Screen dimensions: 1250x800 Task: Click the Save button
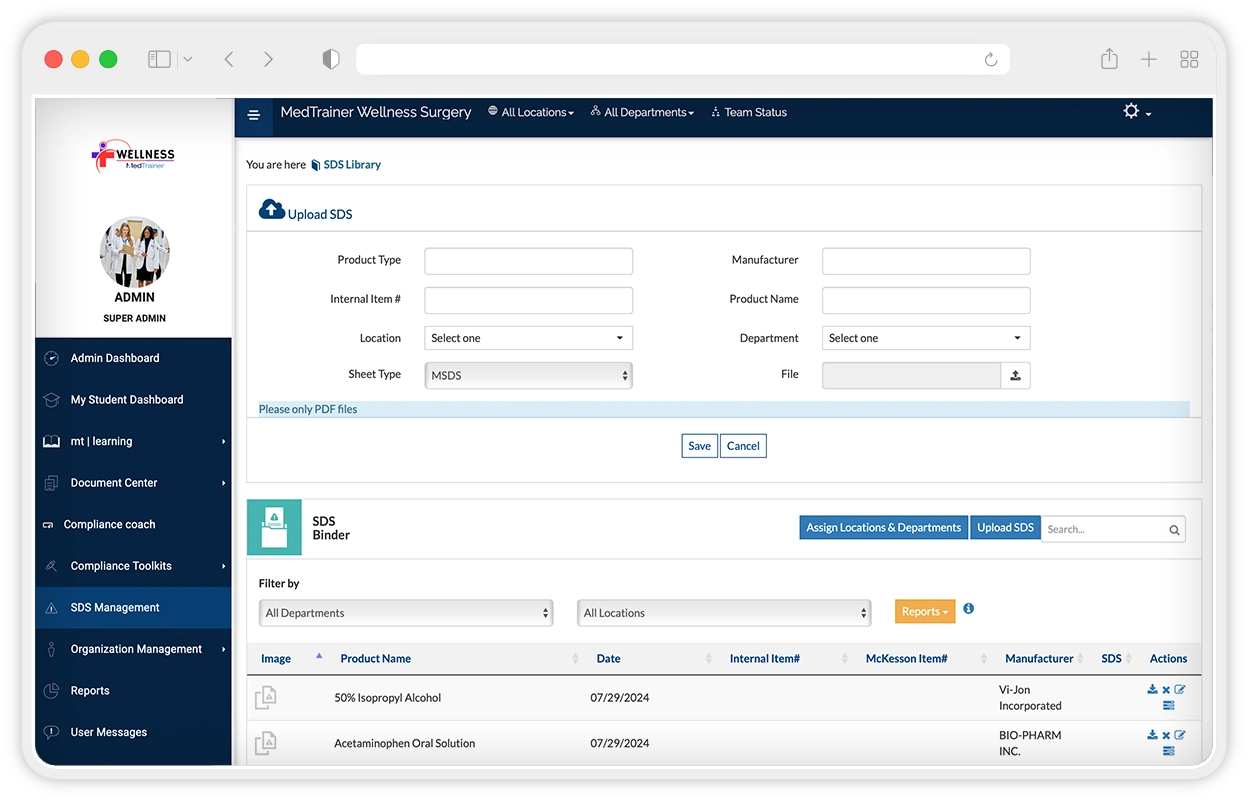(699, 446)
